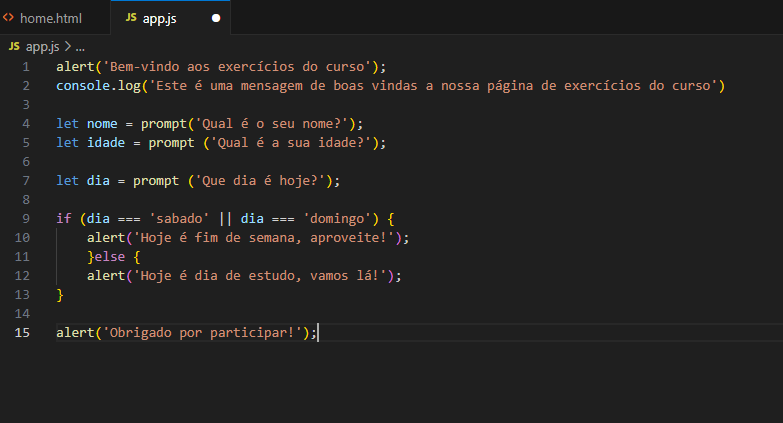Click line number 1 in the gutter
This screenshot has height=423, width=783.
26,67
